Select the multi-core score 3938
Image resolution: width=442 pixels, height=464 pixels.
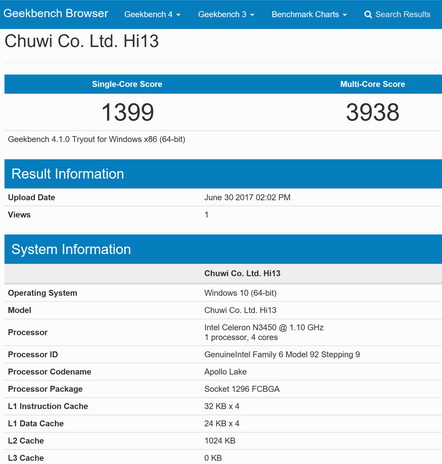pyautogui.click(x=373, y=112)
